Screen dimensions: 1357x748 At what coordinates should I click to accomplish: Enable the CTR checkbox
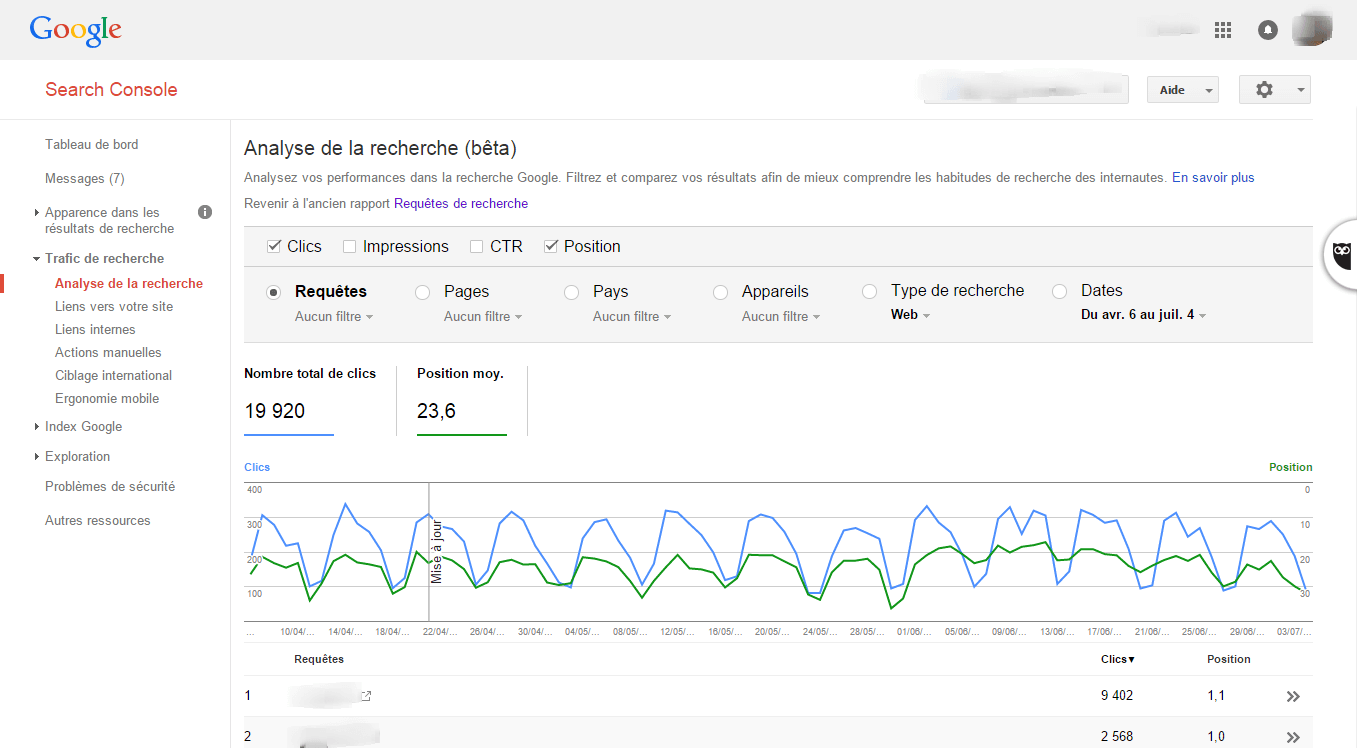pos(477,247)
